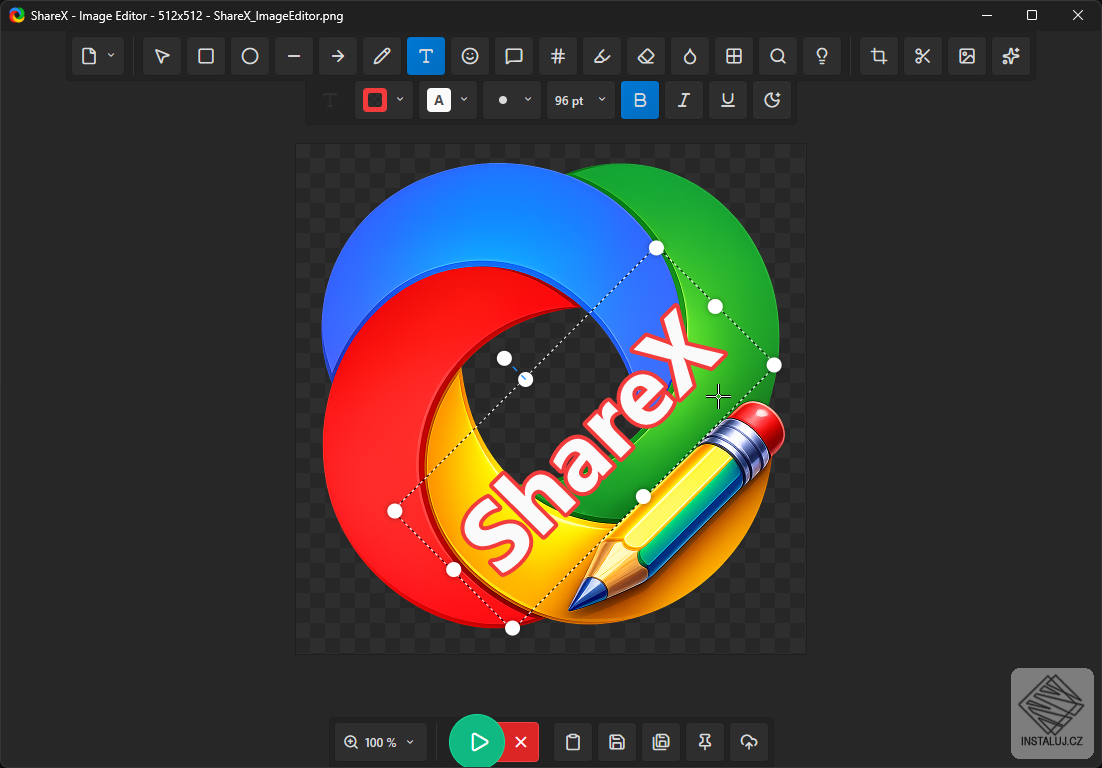
Task: Click the save image icon
Action: (x=617, y=742)
